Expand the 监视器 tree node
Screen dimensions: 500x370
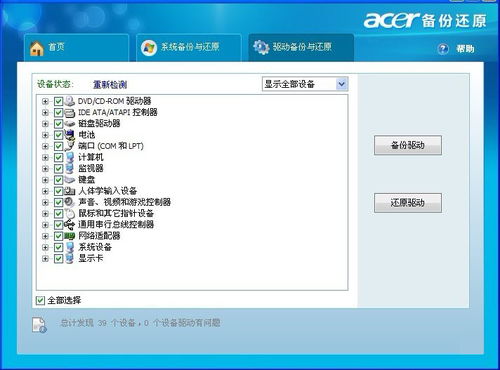click(x=45, y=169)
